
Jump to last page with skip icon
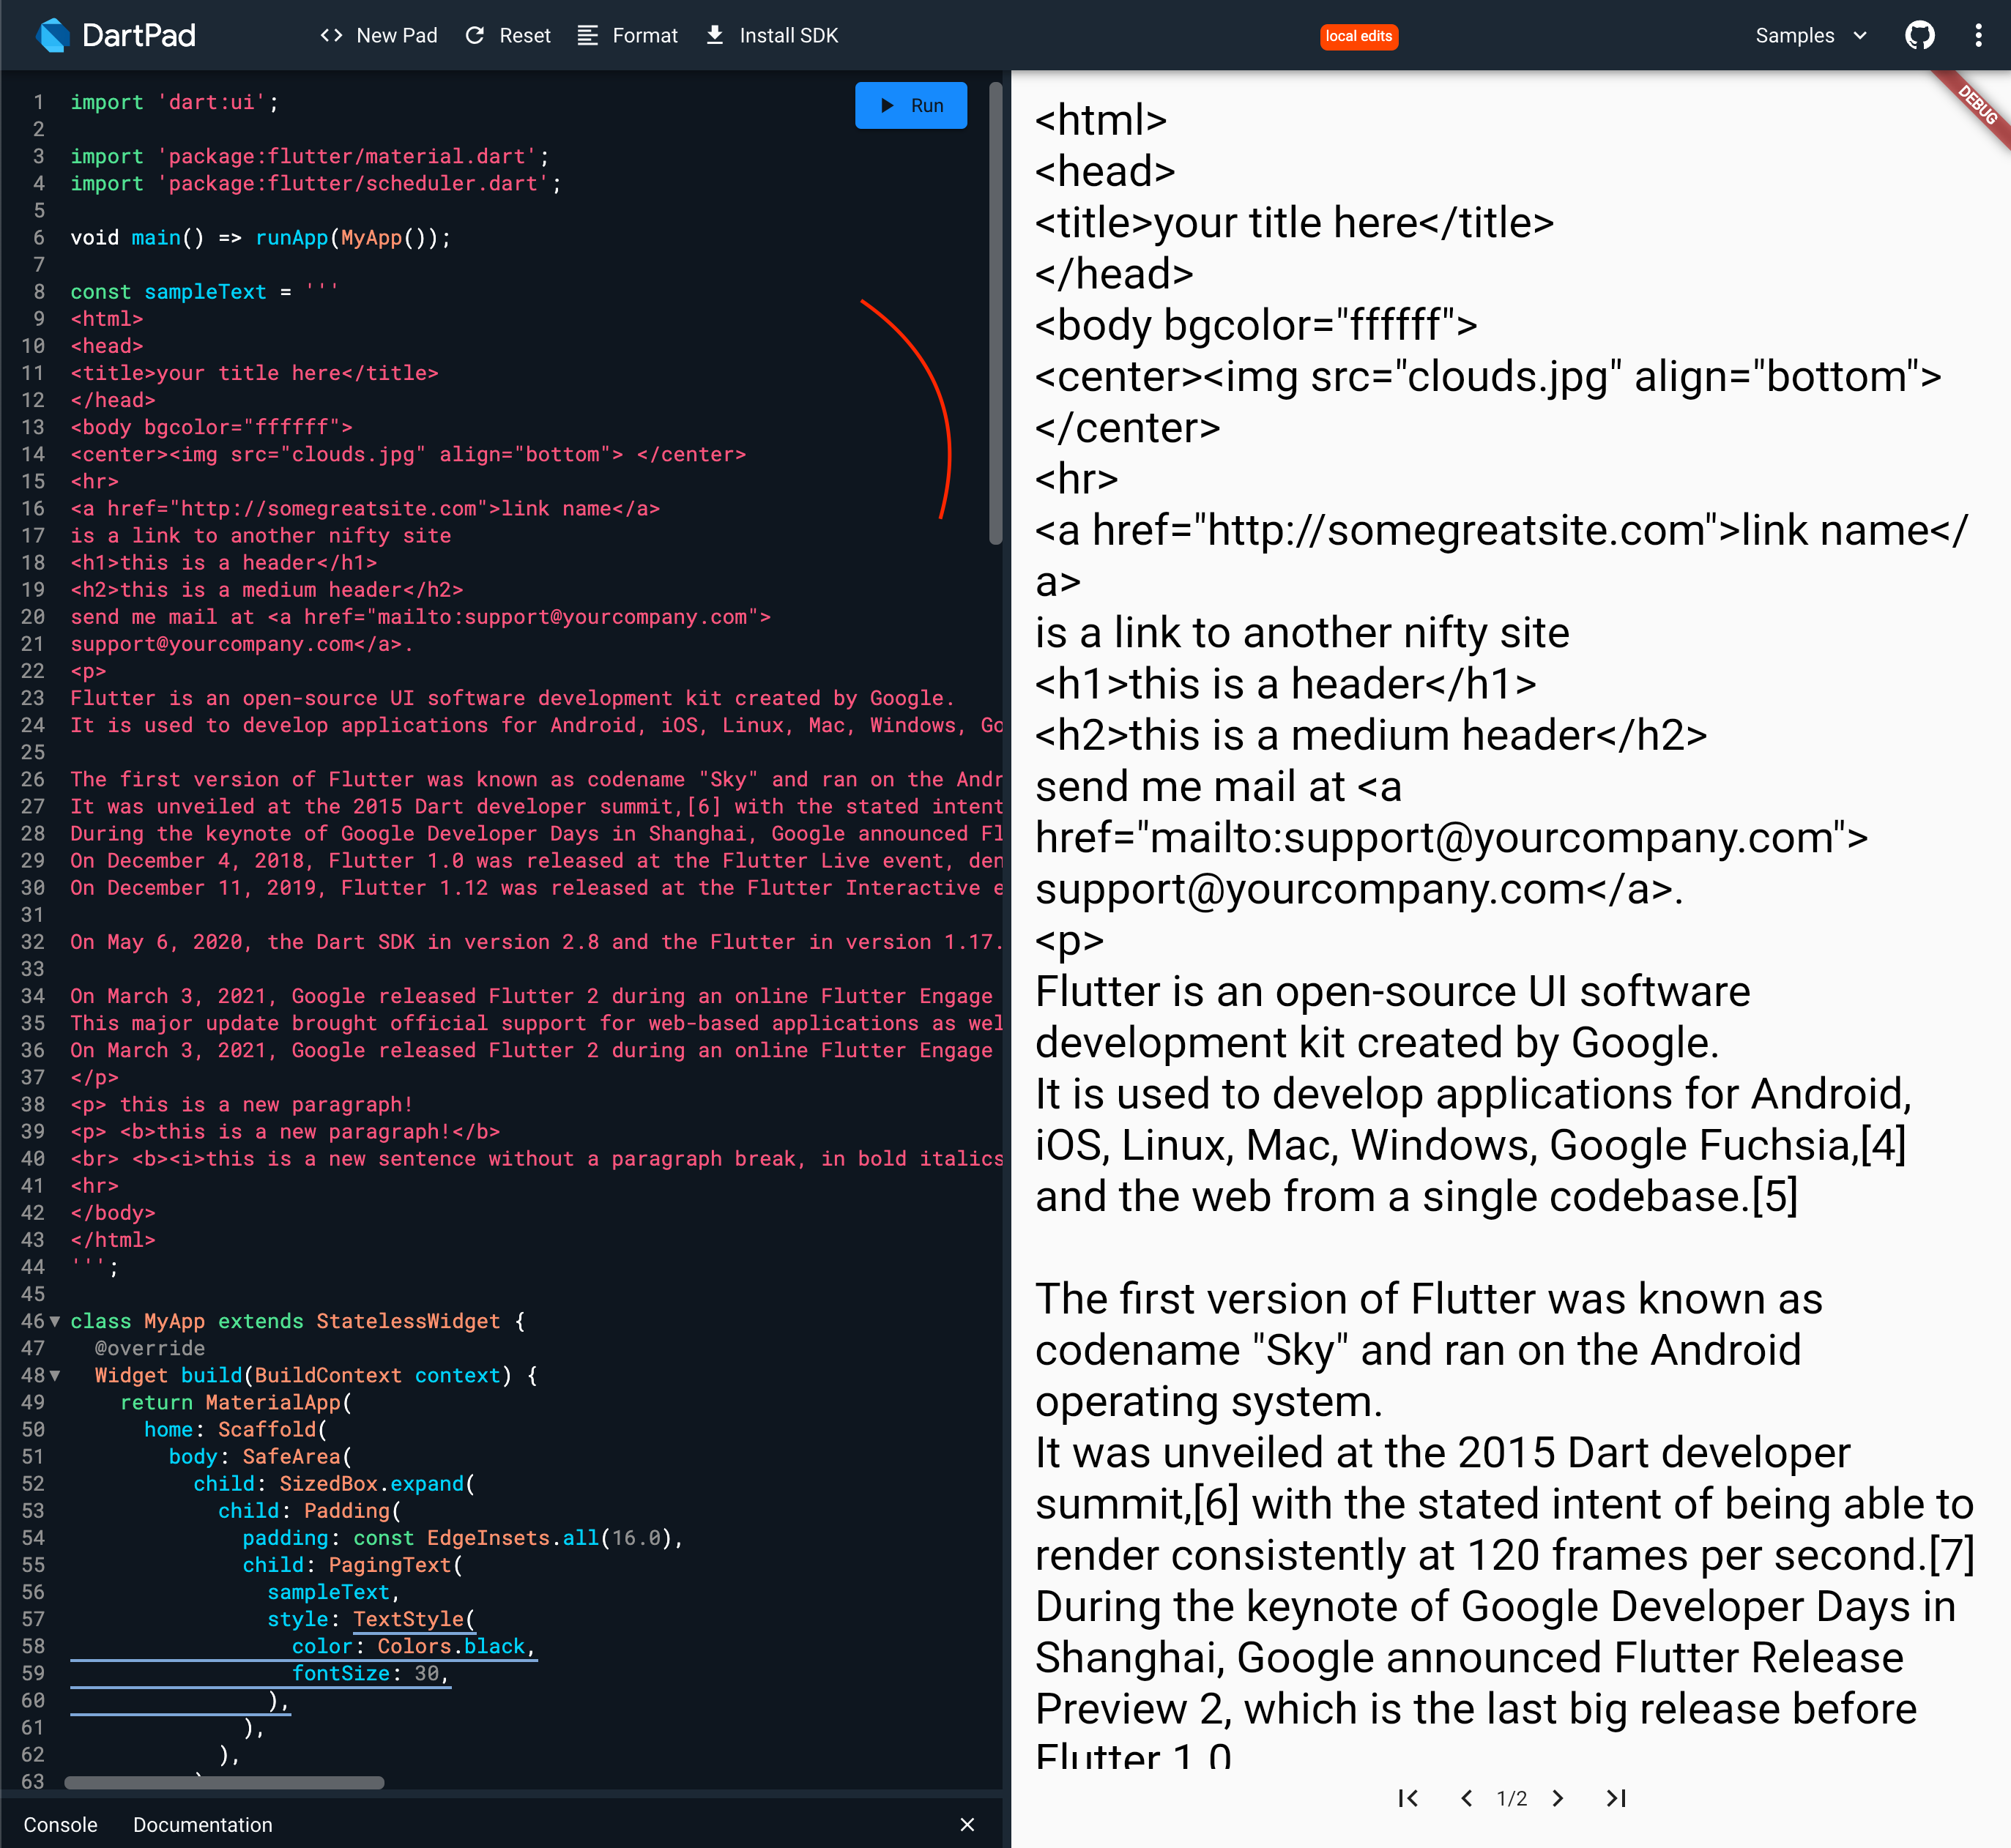[1616, 1797]
